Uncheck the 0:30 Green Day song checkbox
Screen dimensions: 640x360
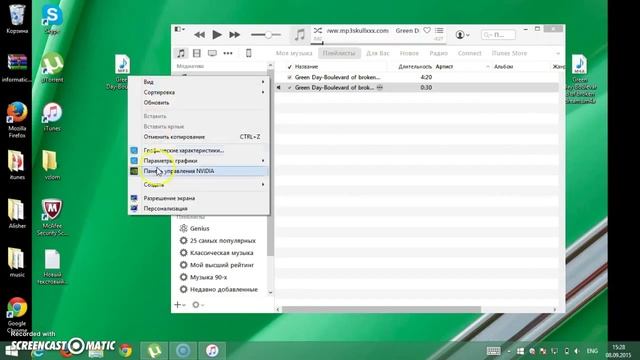tap(289, 87)
